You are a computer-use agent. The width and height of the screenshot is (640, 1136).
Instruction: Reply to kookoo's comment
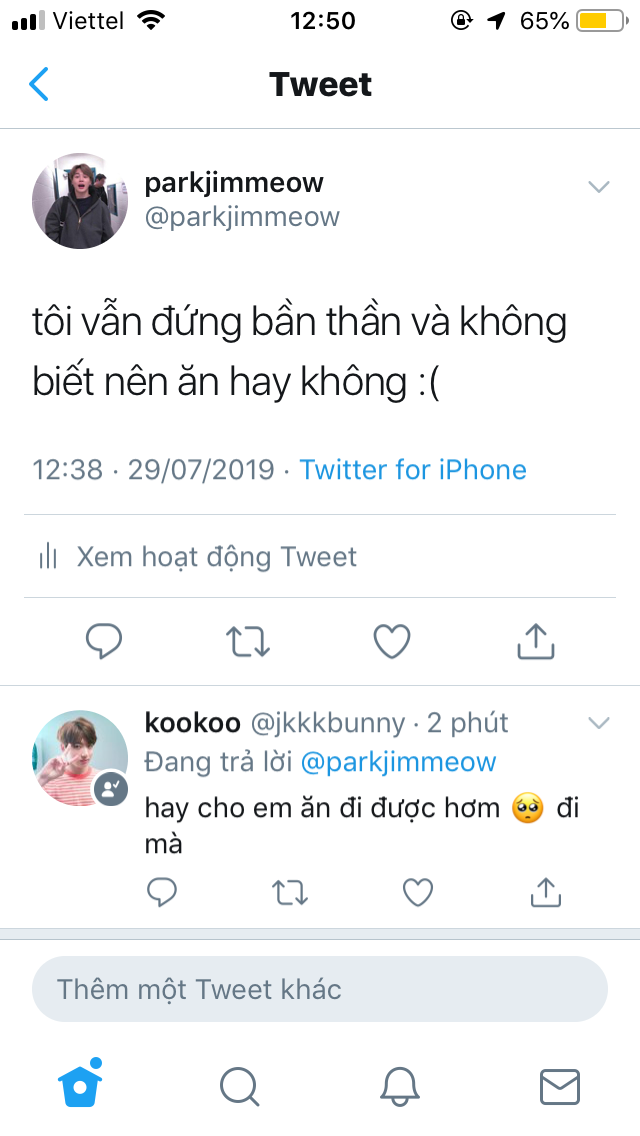pos(162,892)
